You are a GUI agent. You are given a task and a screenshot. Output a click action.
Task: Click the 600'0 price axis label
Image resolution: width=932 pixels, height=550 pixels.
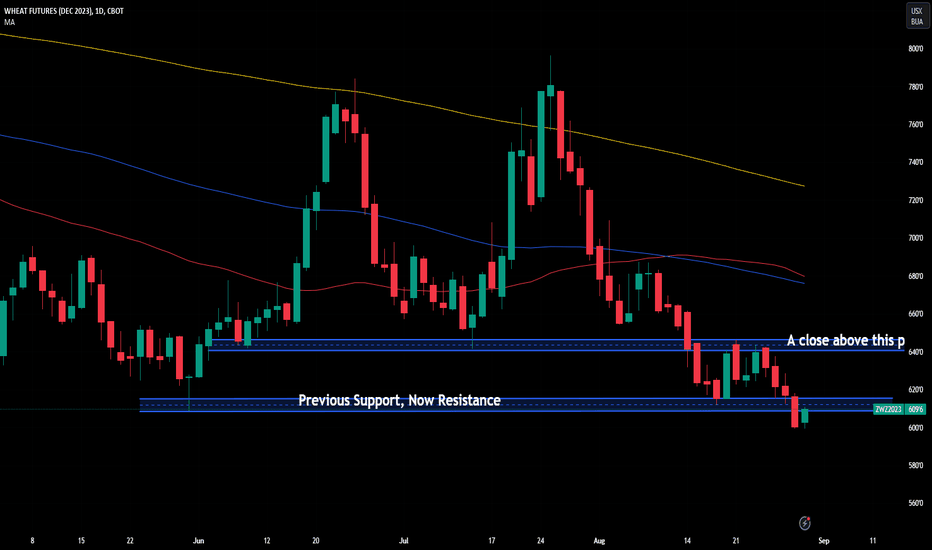click(x=915, y=428)
